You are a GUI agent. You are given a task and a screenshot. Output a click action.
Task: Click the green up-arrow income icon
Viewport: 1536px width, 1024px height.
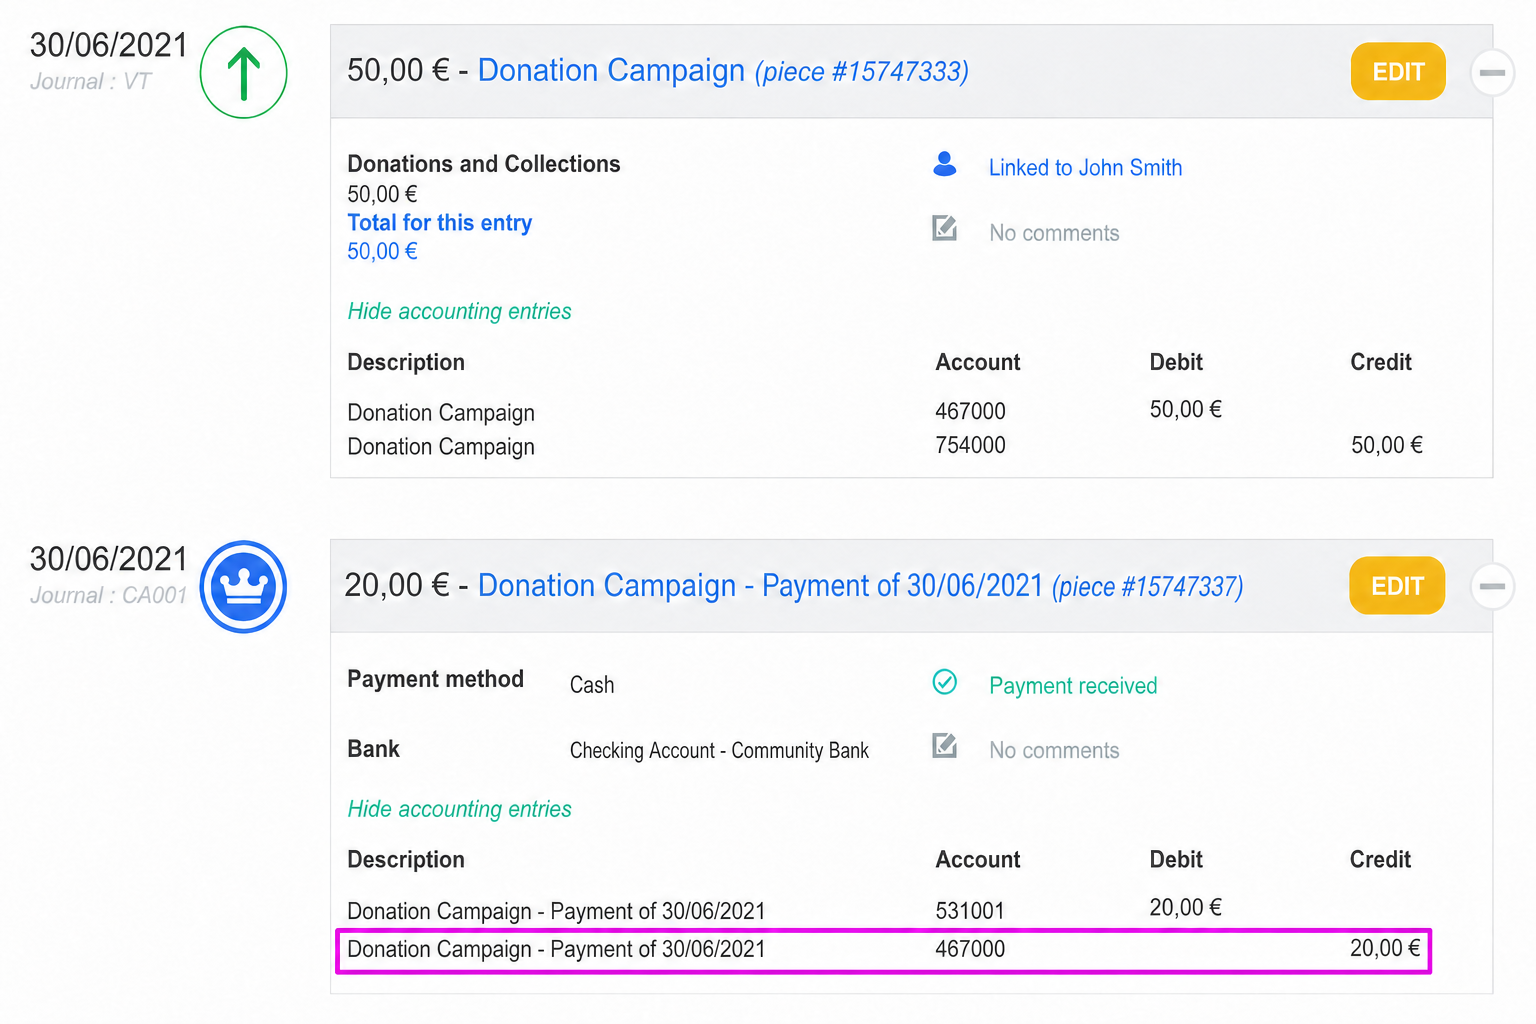[x=243, y=72]
